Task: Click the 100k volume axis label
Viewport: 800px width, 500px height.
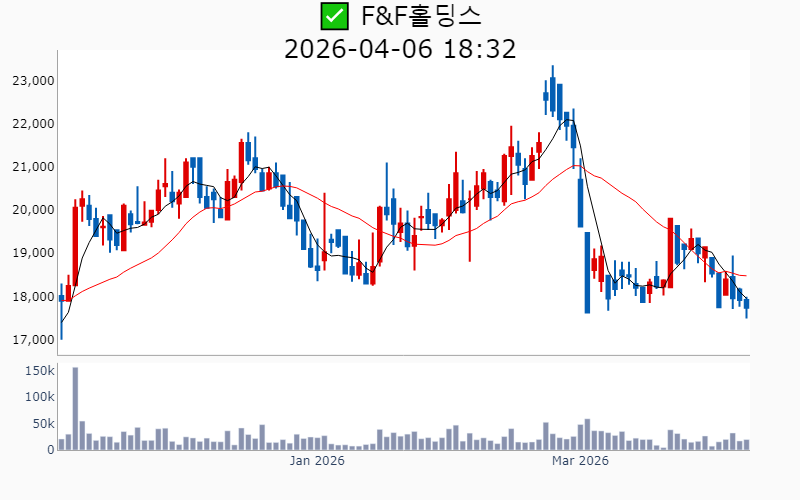Action: tap(38, 397)
